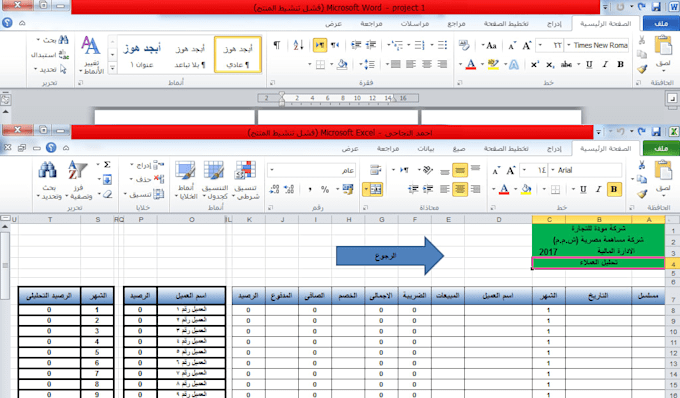Open Excel's conditional formatting تنسيق شرطي menu

246,180
